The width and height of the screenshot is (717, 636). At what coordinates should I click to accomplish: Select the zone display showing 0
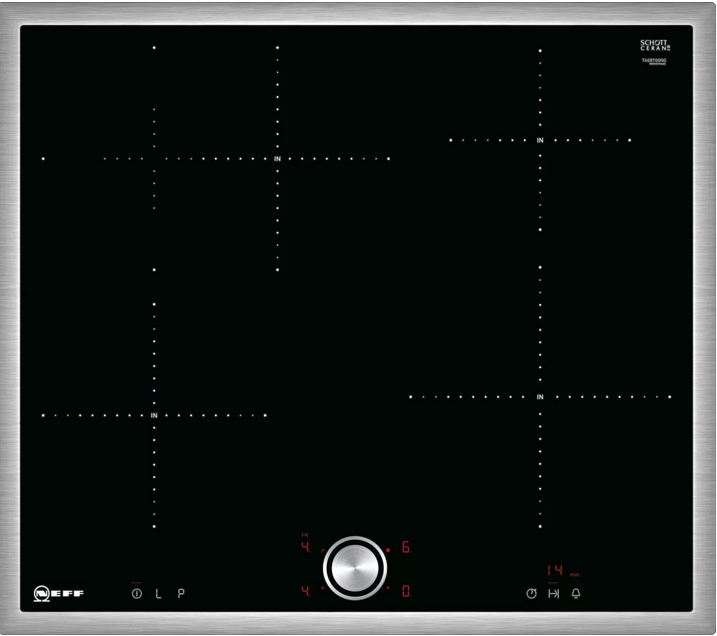click(x=407, y=591)
